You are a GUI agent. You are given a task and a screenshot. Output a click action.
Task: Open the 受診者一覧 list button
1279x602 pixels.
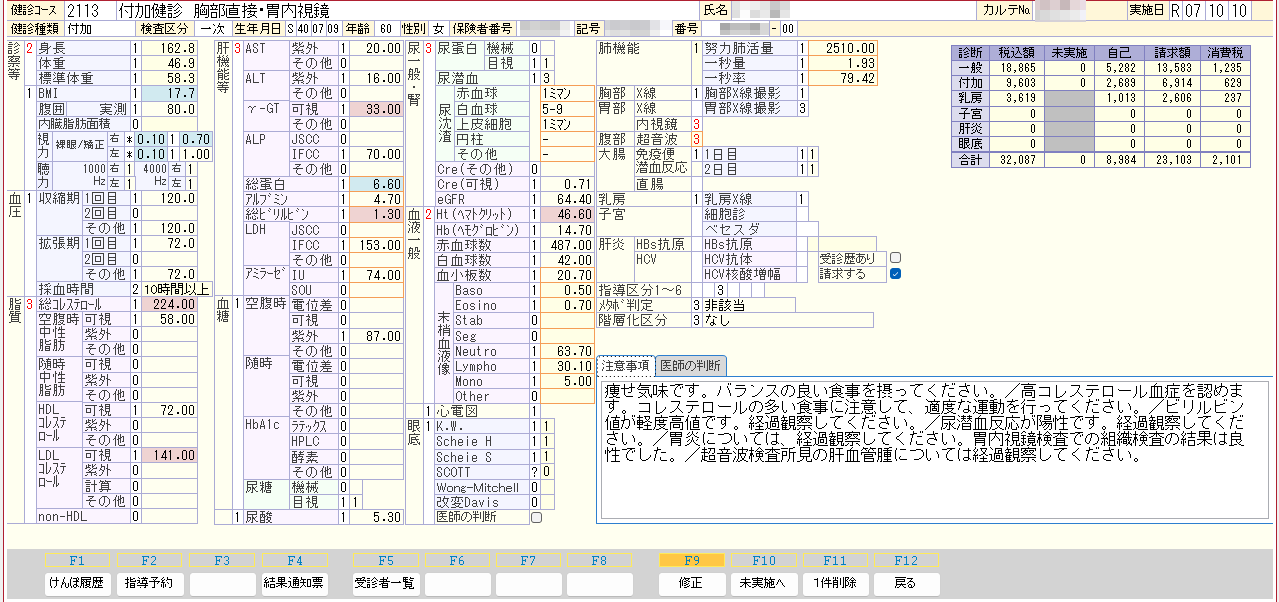(x=385, y=583)
